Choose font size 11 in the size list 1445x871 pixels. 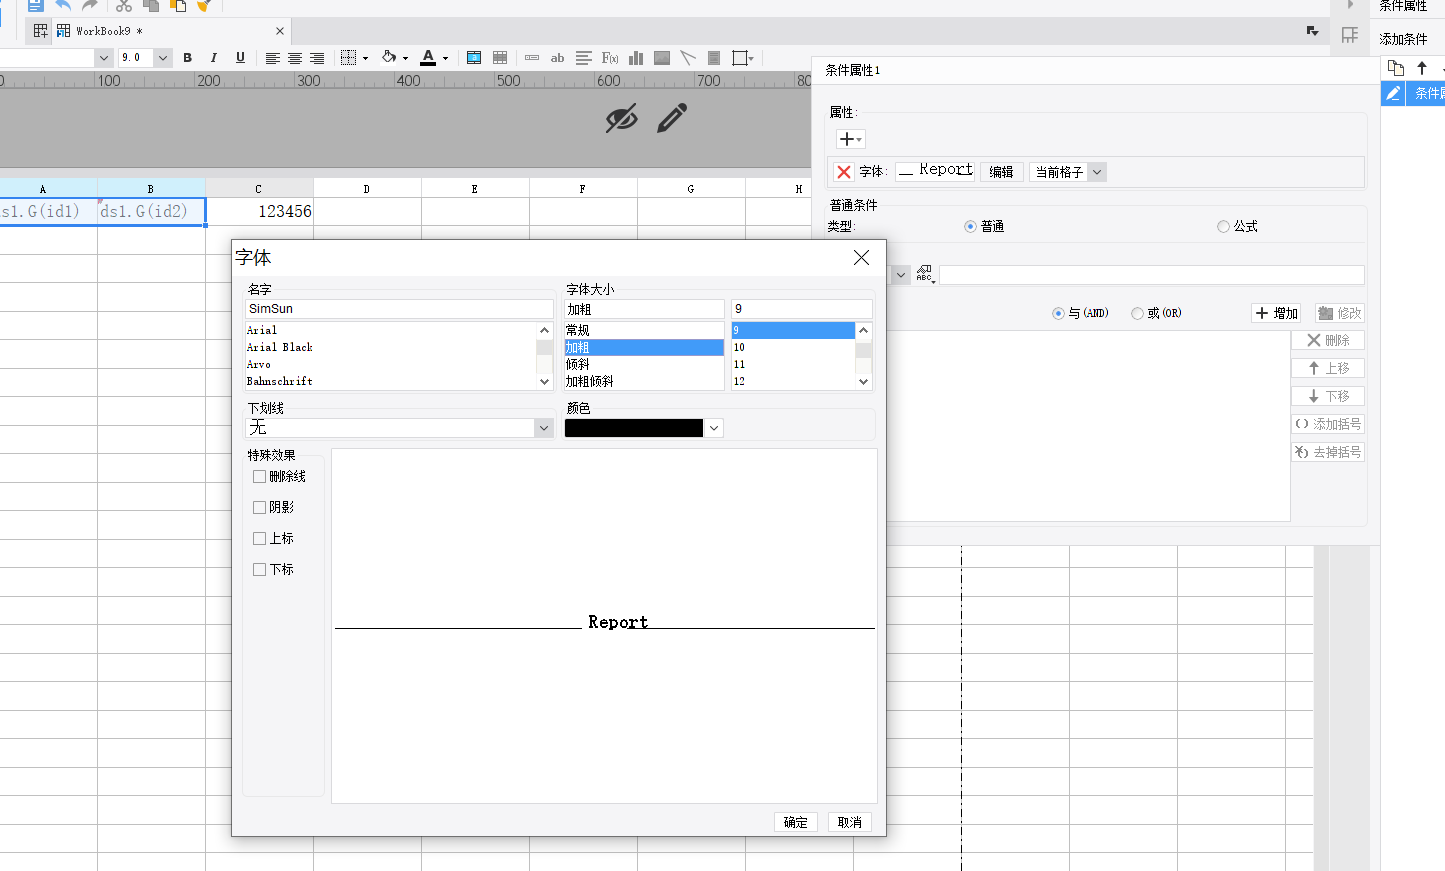click(793, 365)
